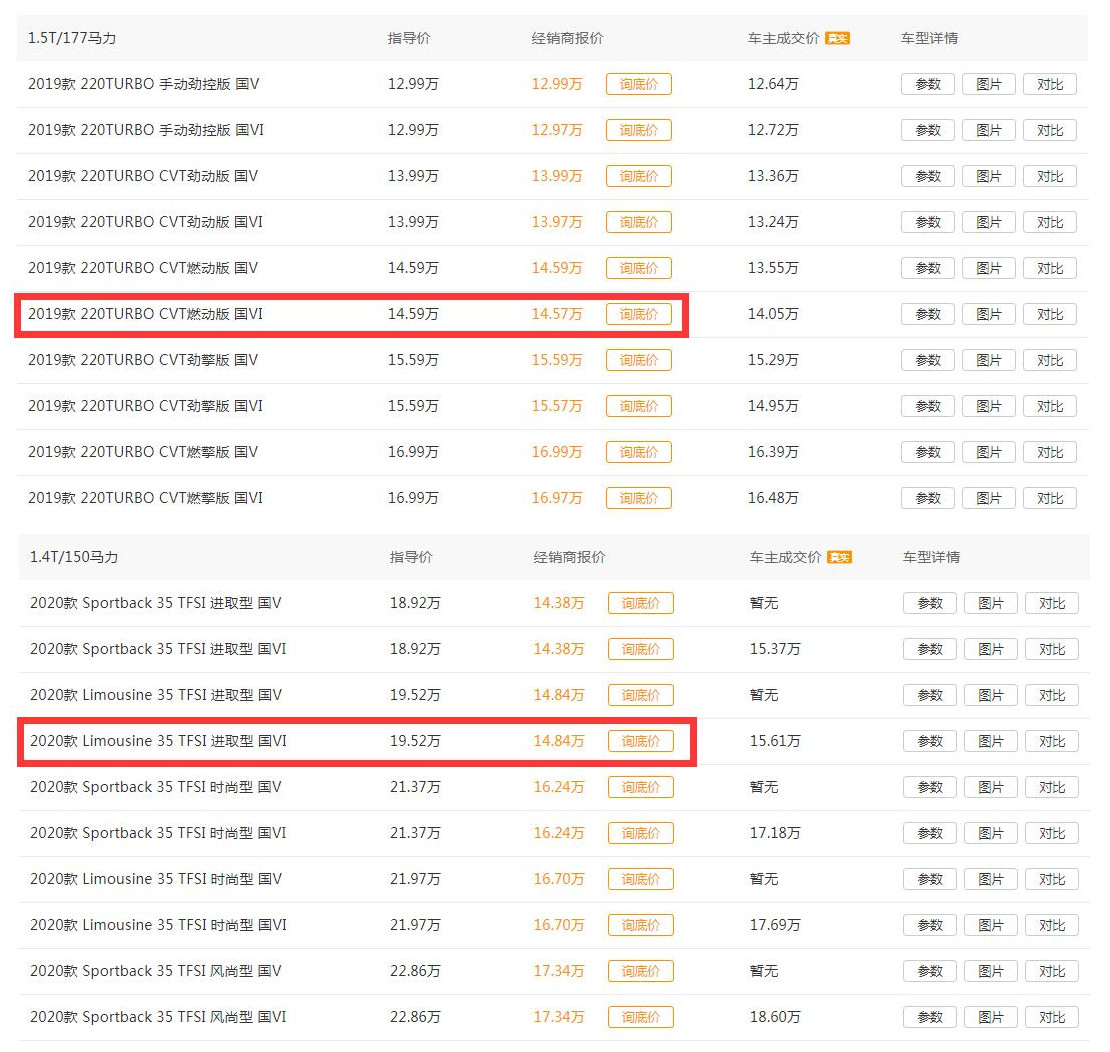Show 图片 for 220TURBO CVT燃擎版 国VI
Screen dimensions: 1110x1052
click(x=988, y=498)
